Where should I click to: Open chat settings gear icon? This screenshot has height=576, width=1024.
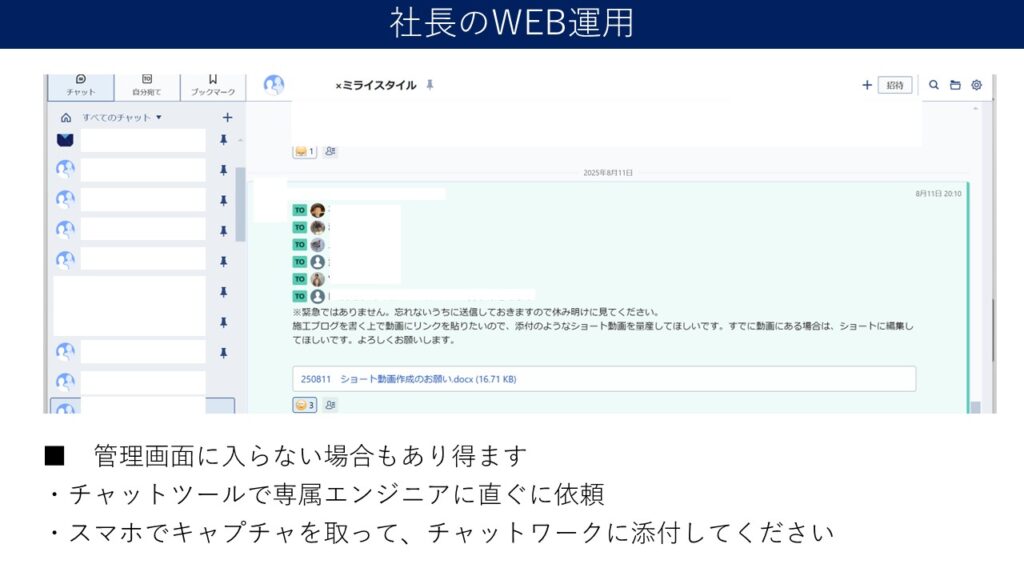(976, 86)
